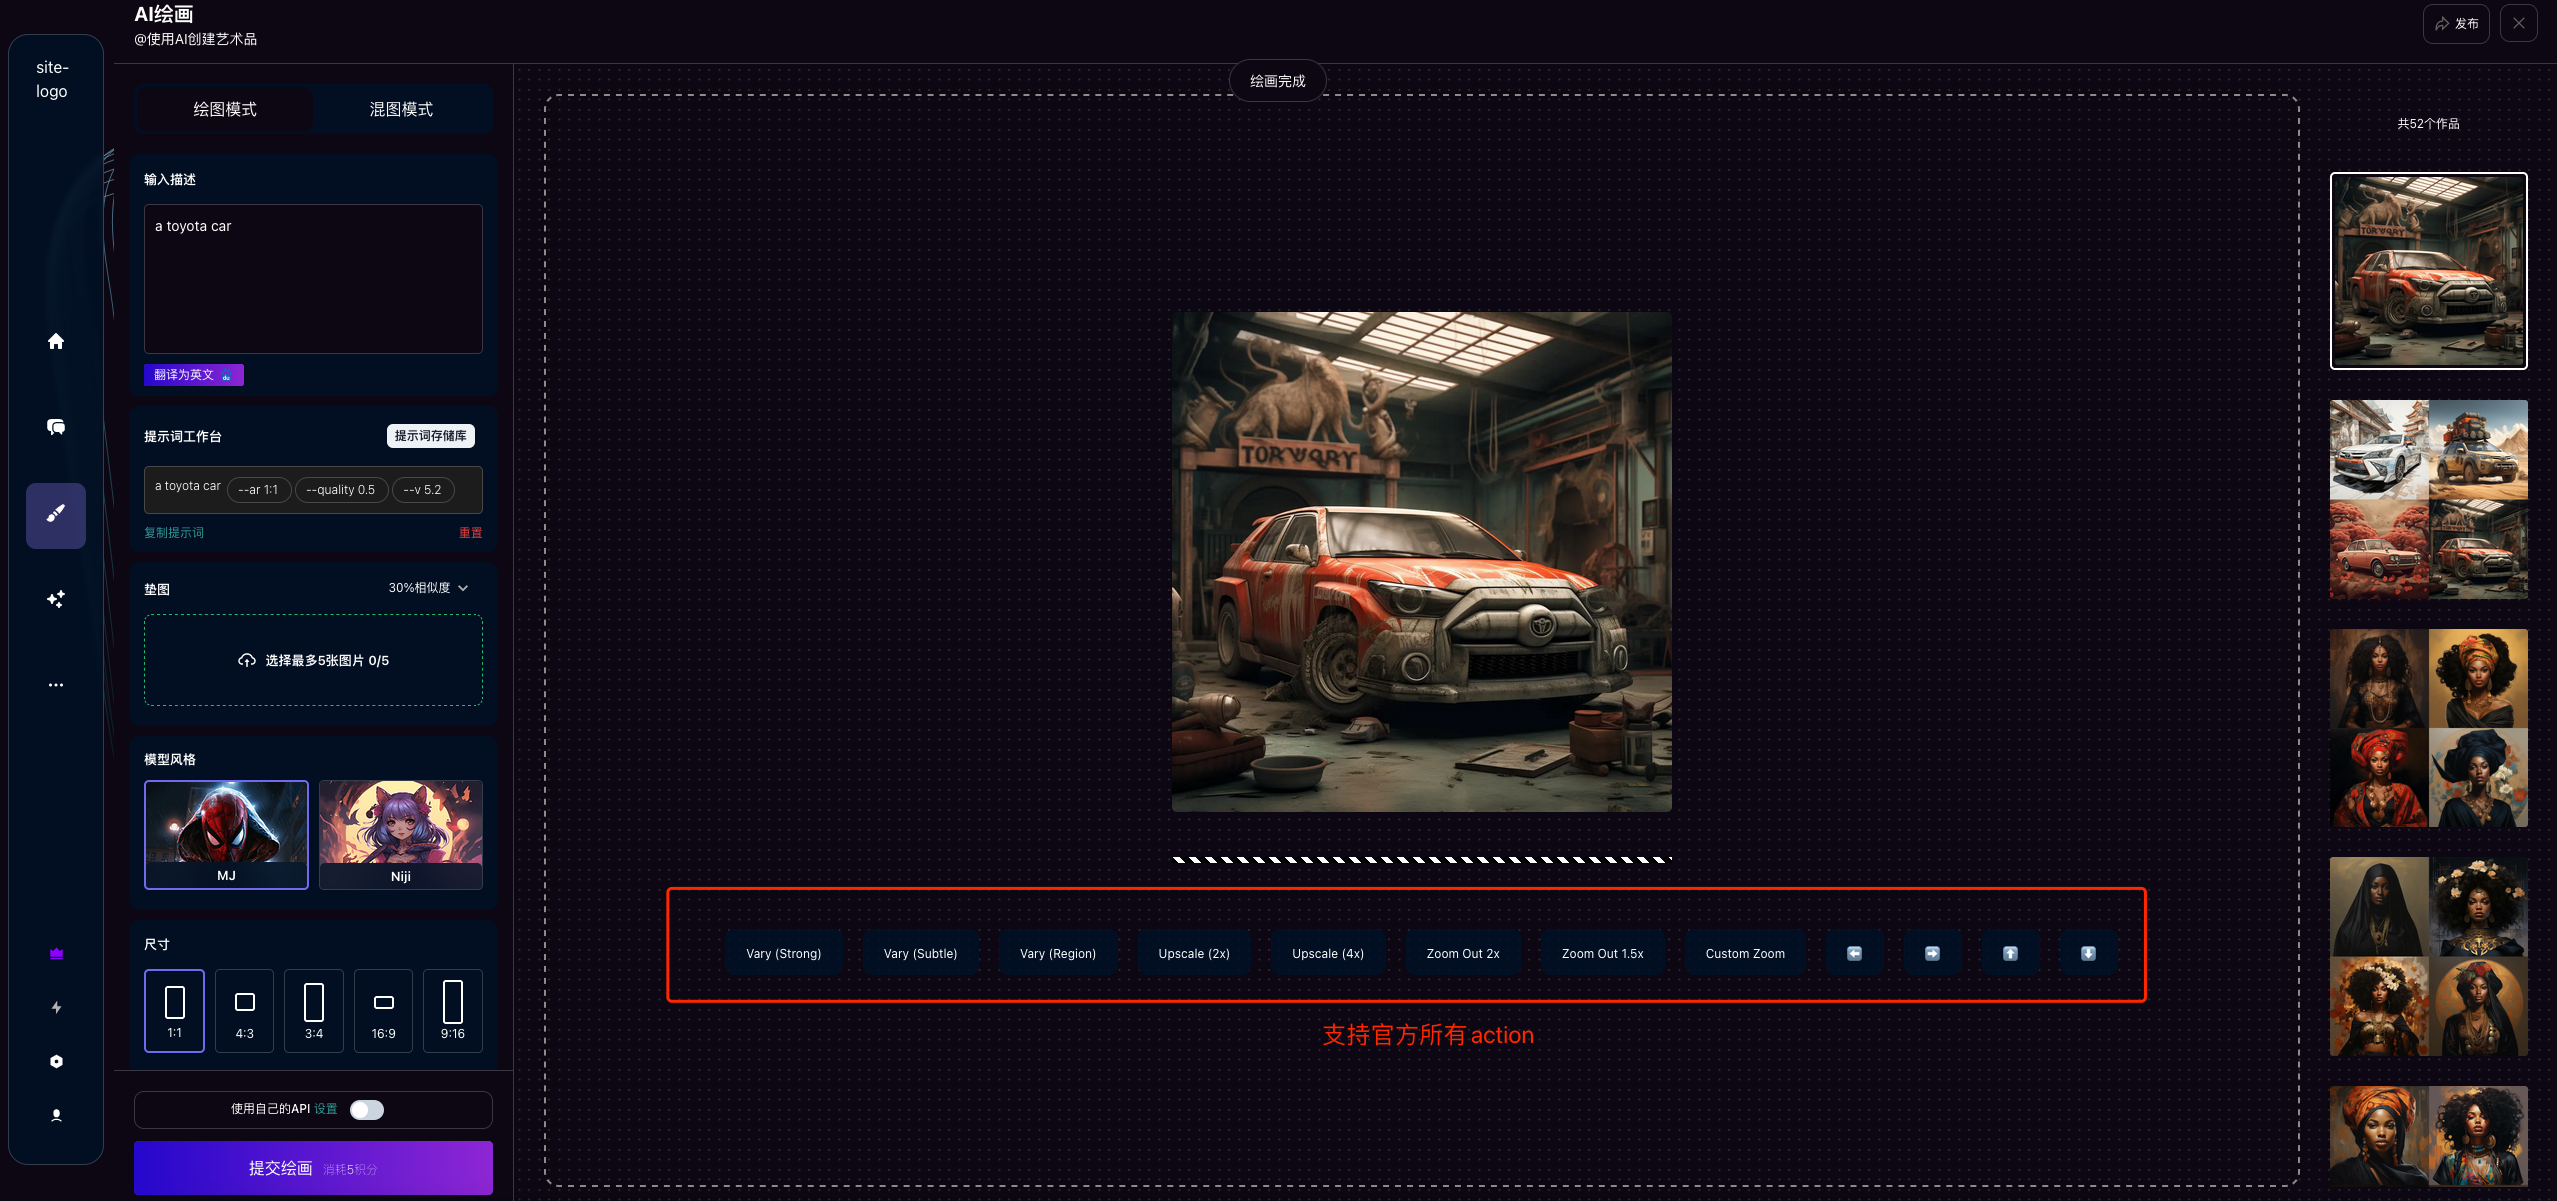
Task: Open the purple crown membership icon
Action: point(56,954)
